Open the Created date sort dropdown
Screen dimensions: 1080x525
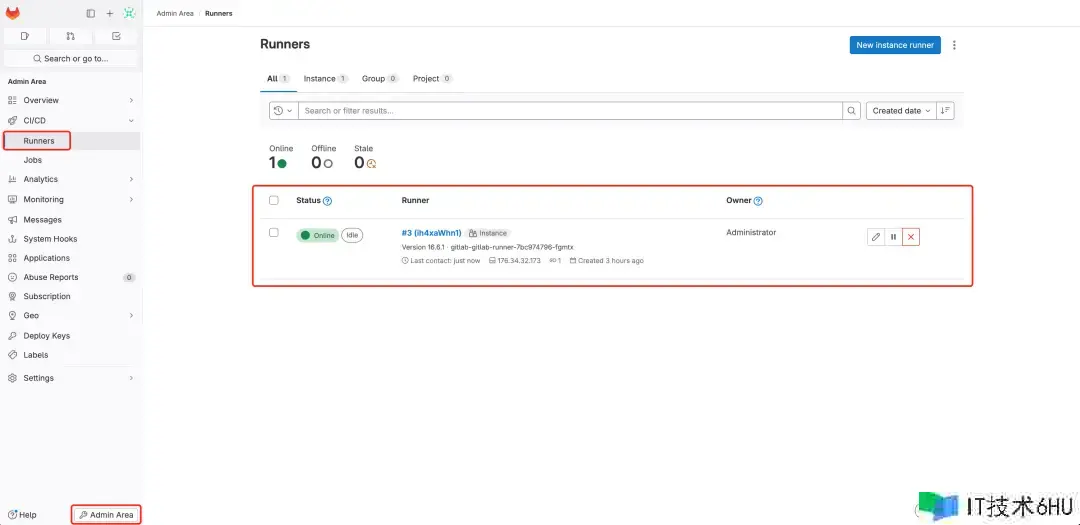click(901, 111)
